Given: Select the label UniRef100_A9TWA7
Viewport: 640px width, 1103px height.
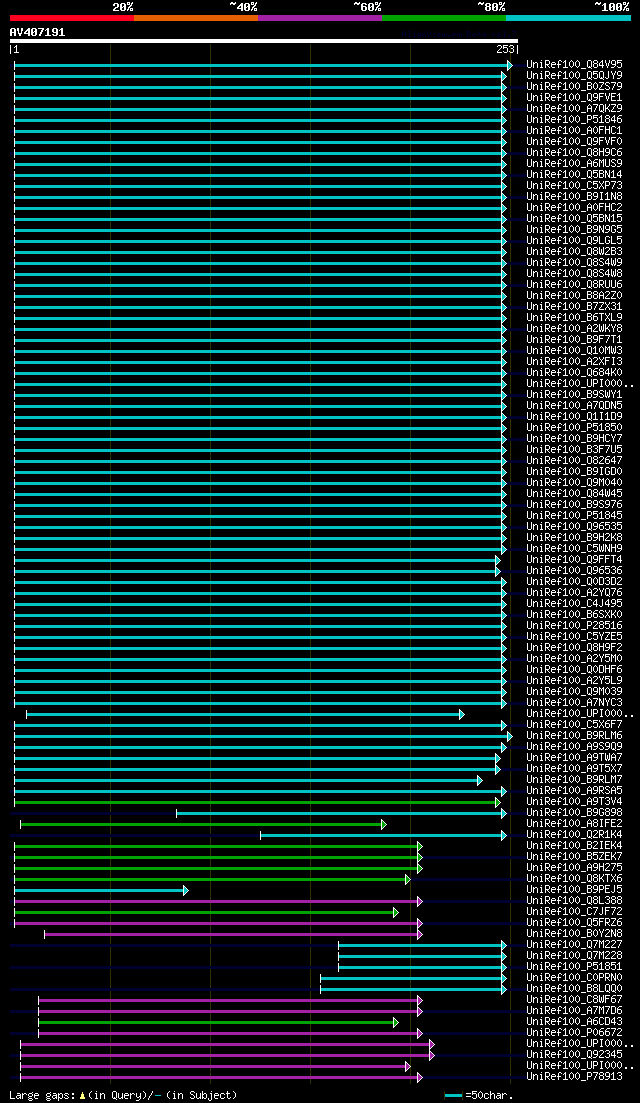Looking at the screenshot, I should (x=574, y=757).
